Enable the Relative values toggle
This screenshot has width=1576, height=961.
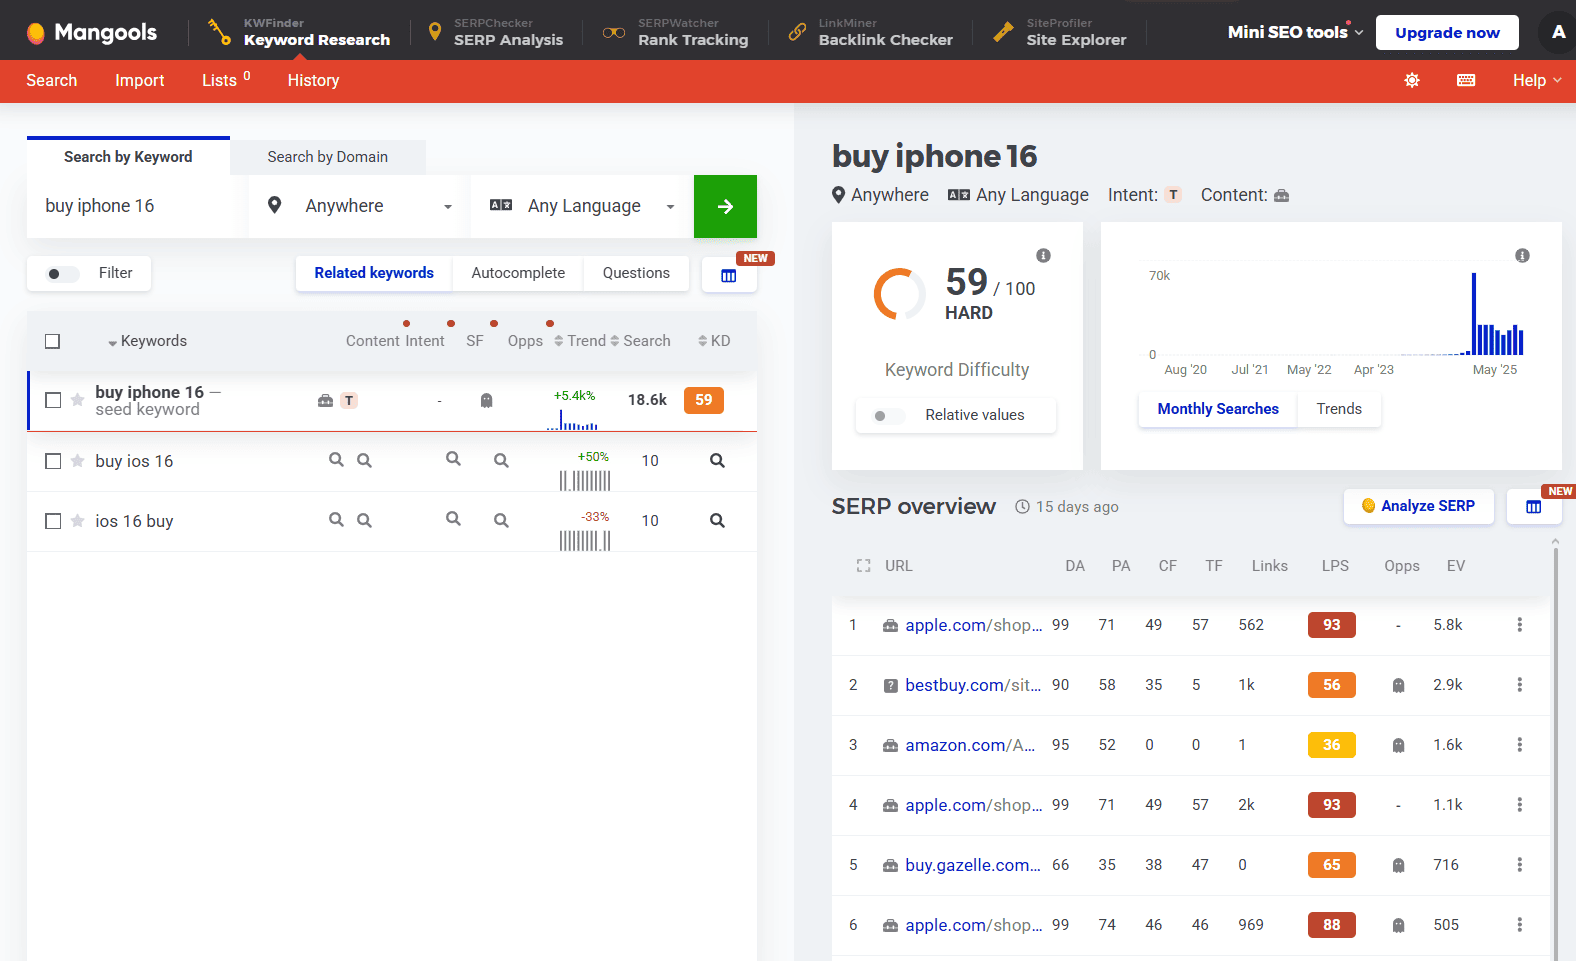[x=888, y=416]
